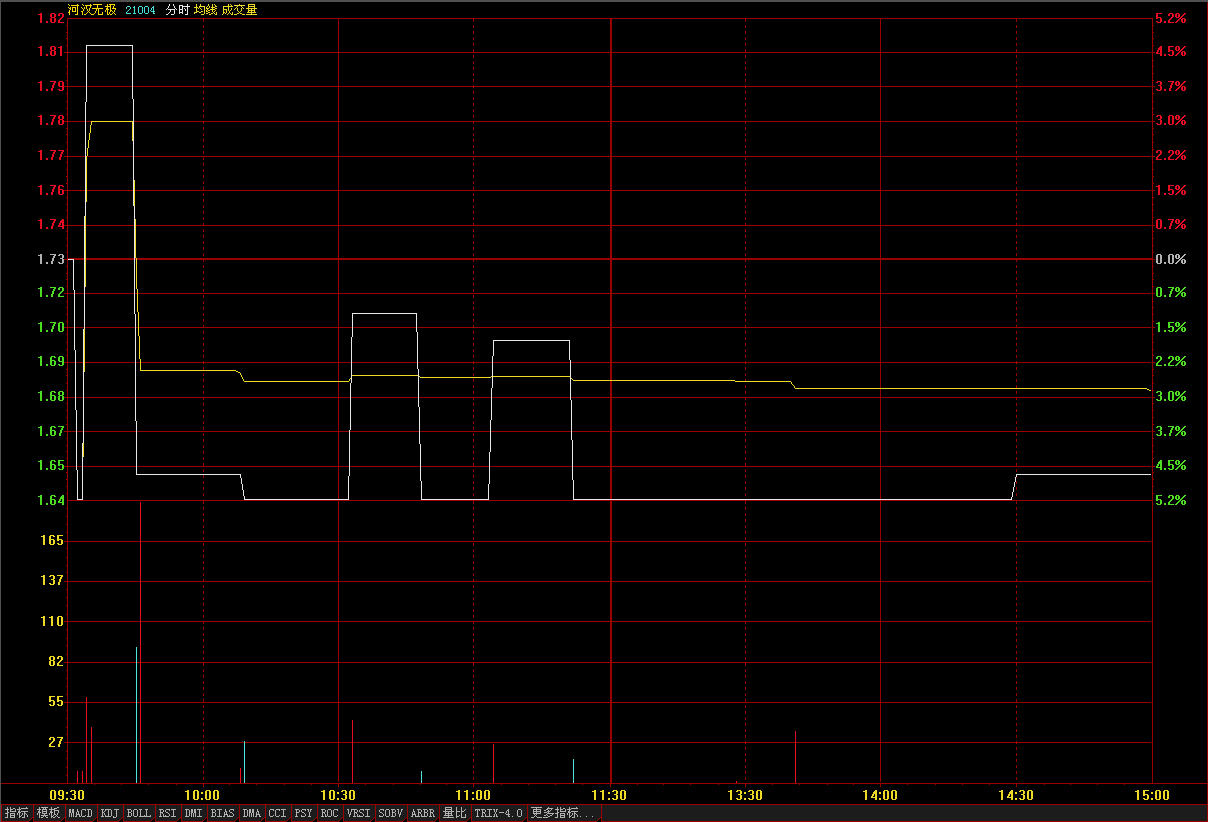This screenshot has height=822, width=1208.
Task: Click the 13:30 time axis label
Action: click(745, 795)
